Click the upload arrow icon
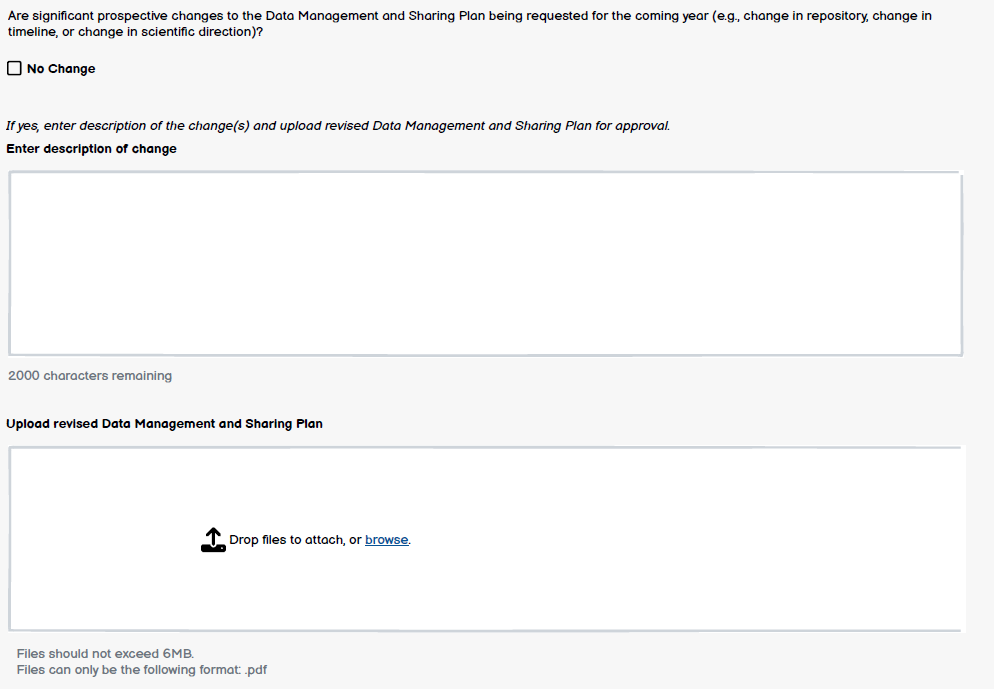994x689 pixels. (x=213, y=540)
